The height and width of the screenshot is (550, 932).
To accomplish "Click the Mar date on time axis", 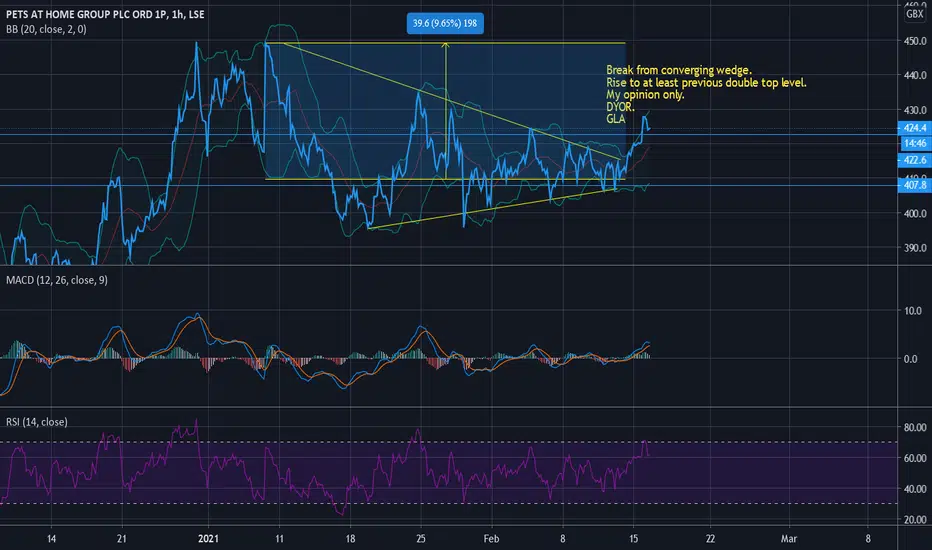I will (789, 539).
